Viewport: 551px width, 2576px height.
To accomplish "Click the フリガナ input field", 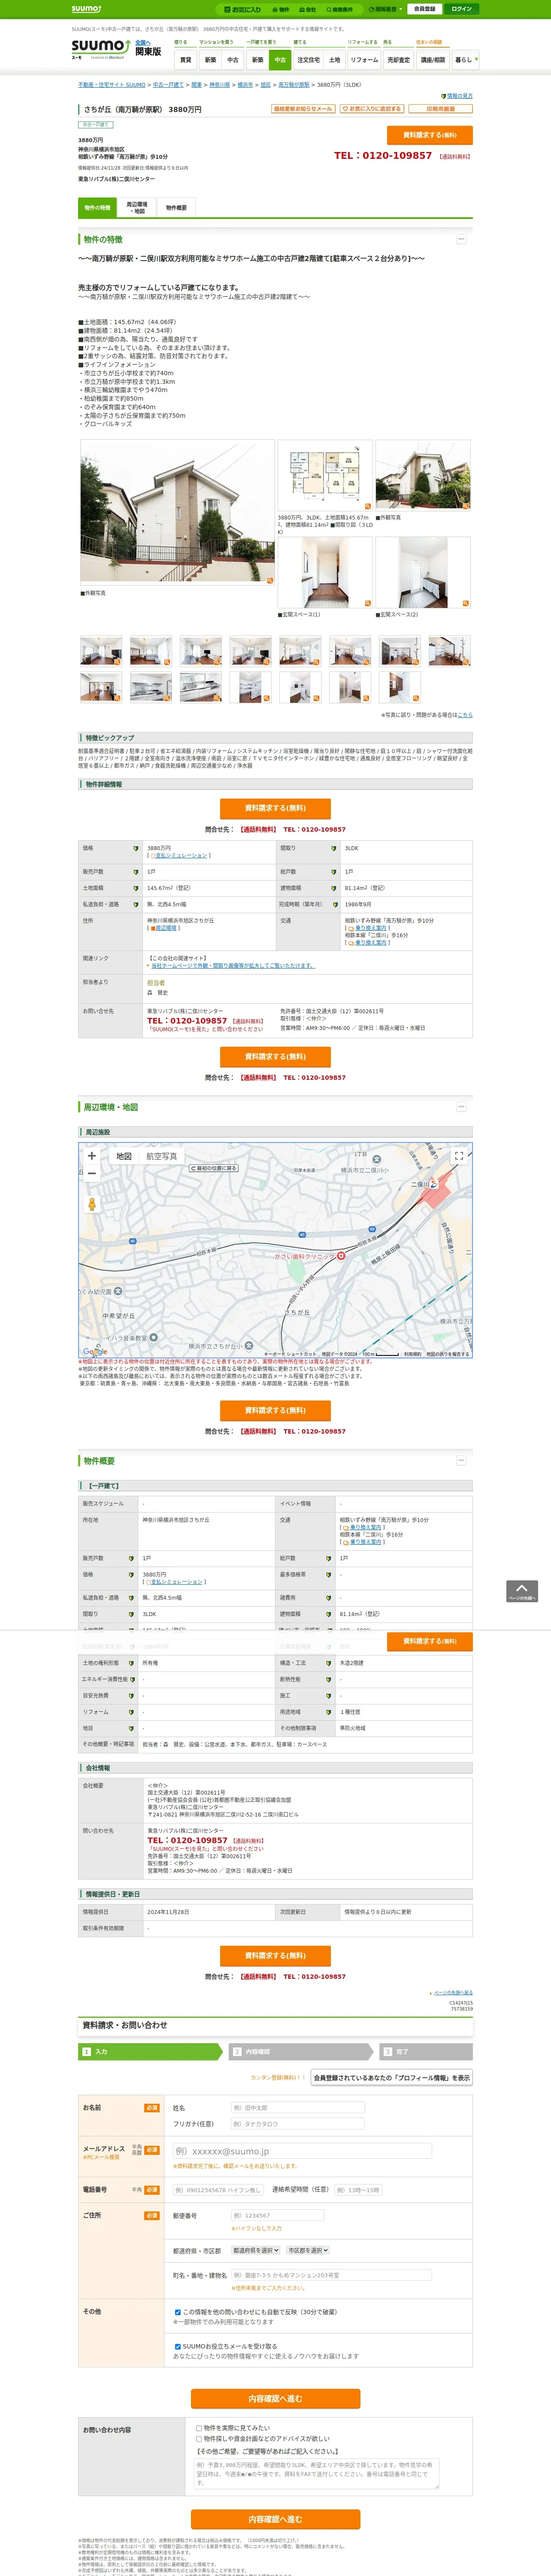I will click(298, 2124).
